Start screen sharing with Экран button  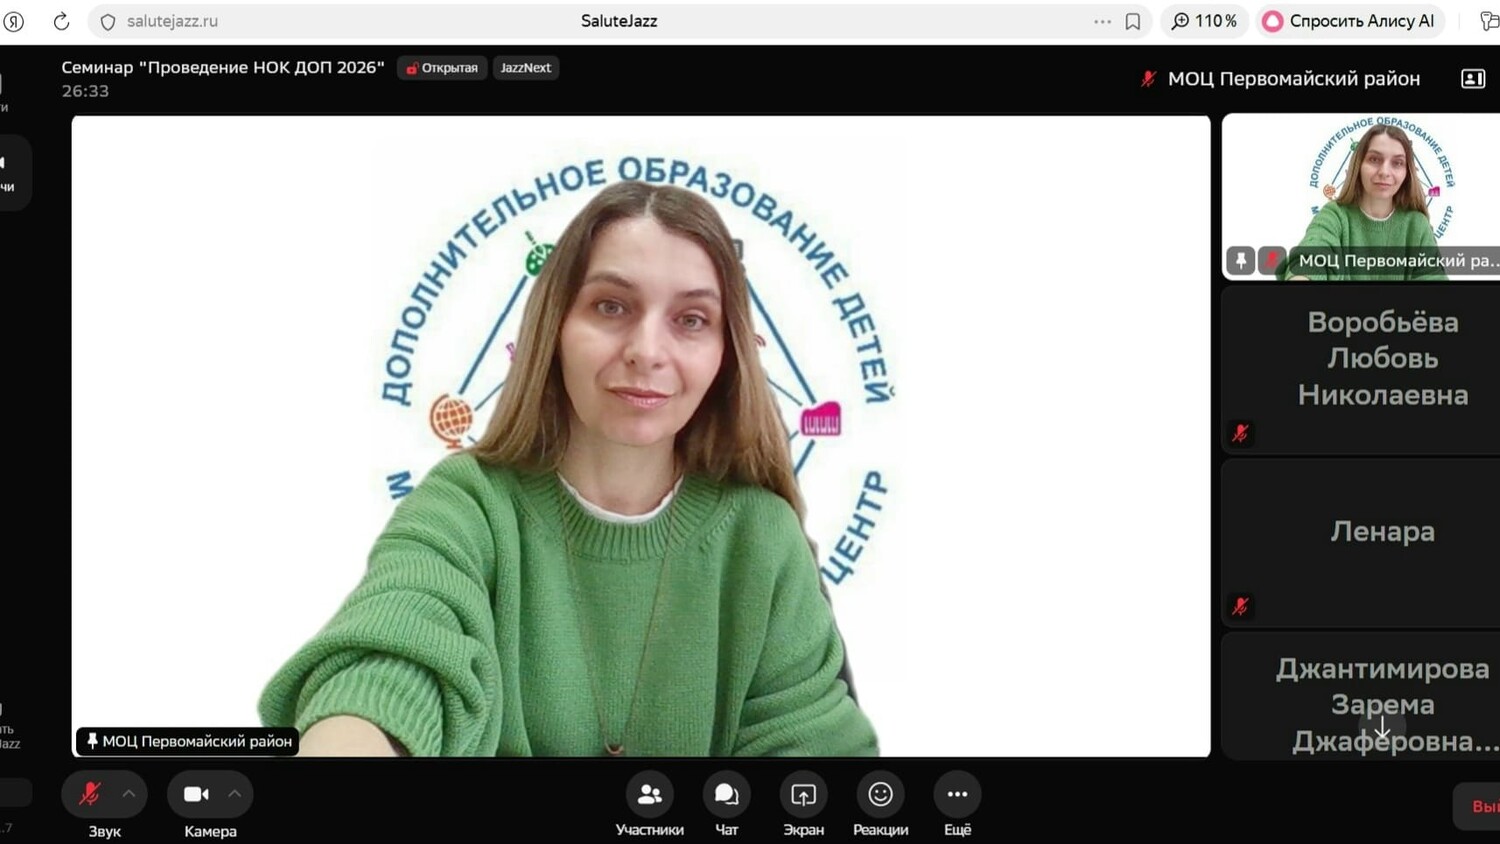click(x=803, y=794)
